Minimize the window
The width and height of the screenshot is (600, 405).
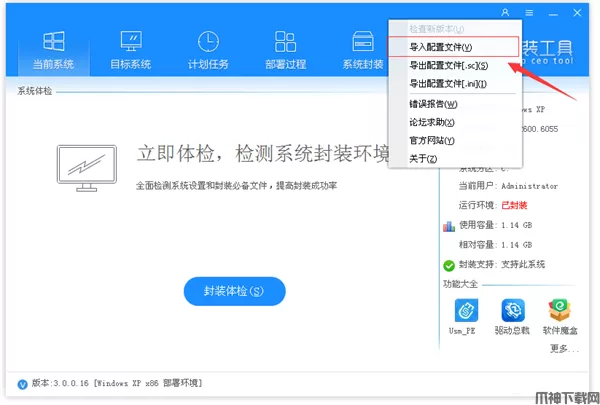click(x=553, y=13)
